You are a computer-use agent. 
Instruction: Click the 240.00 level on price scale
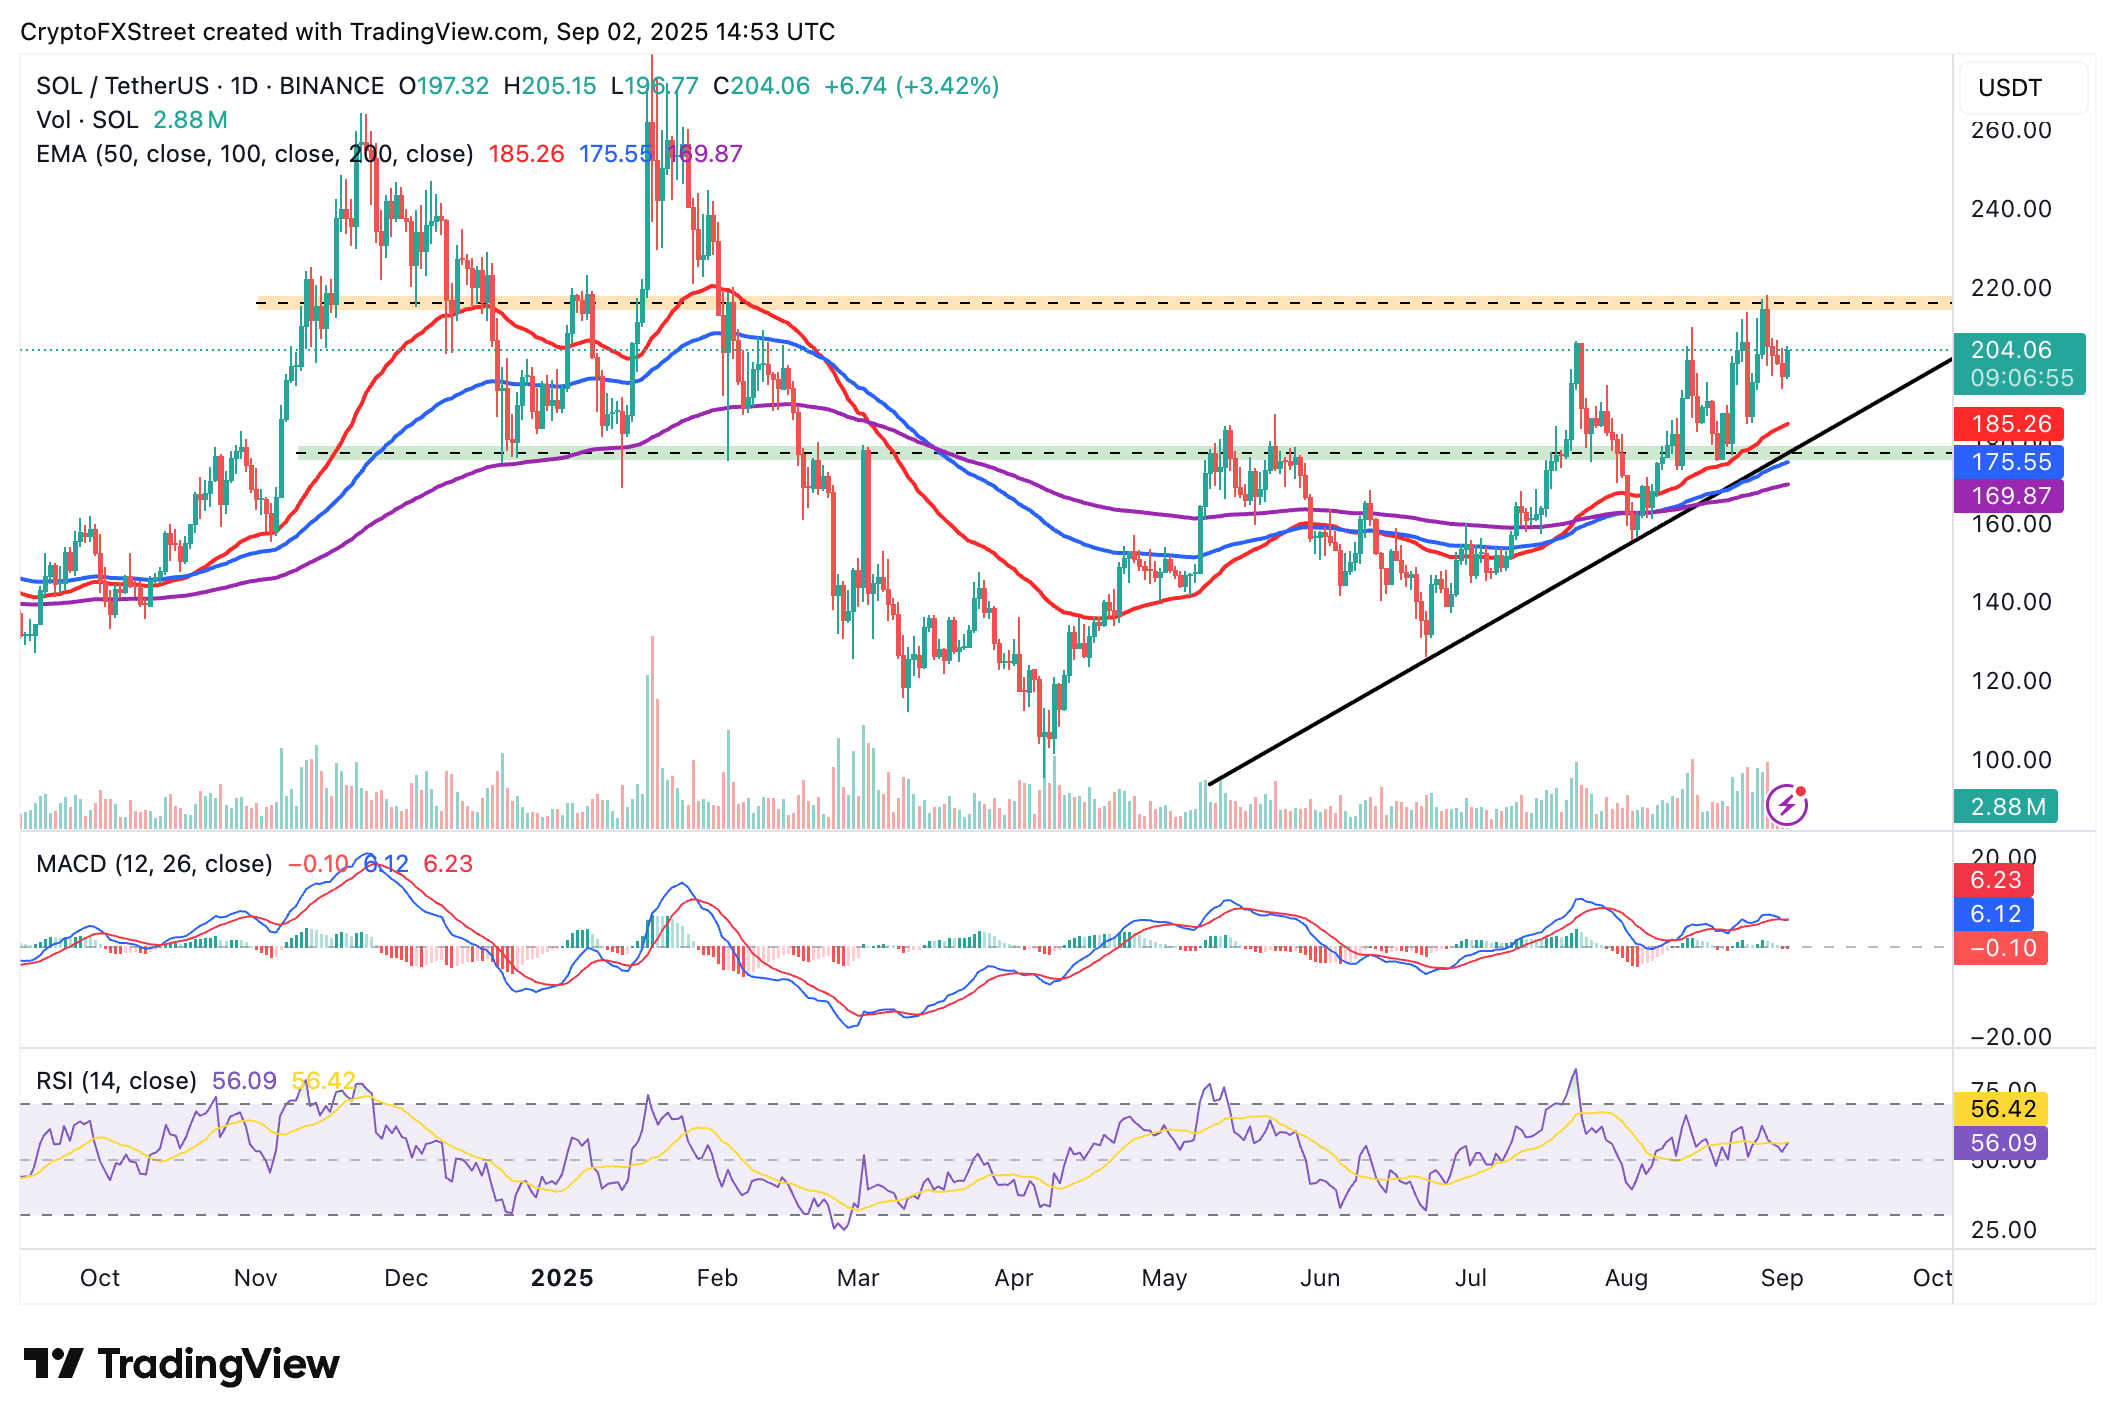(2010, 209)
